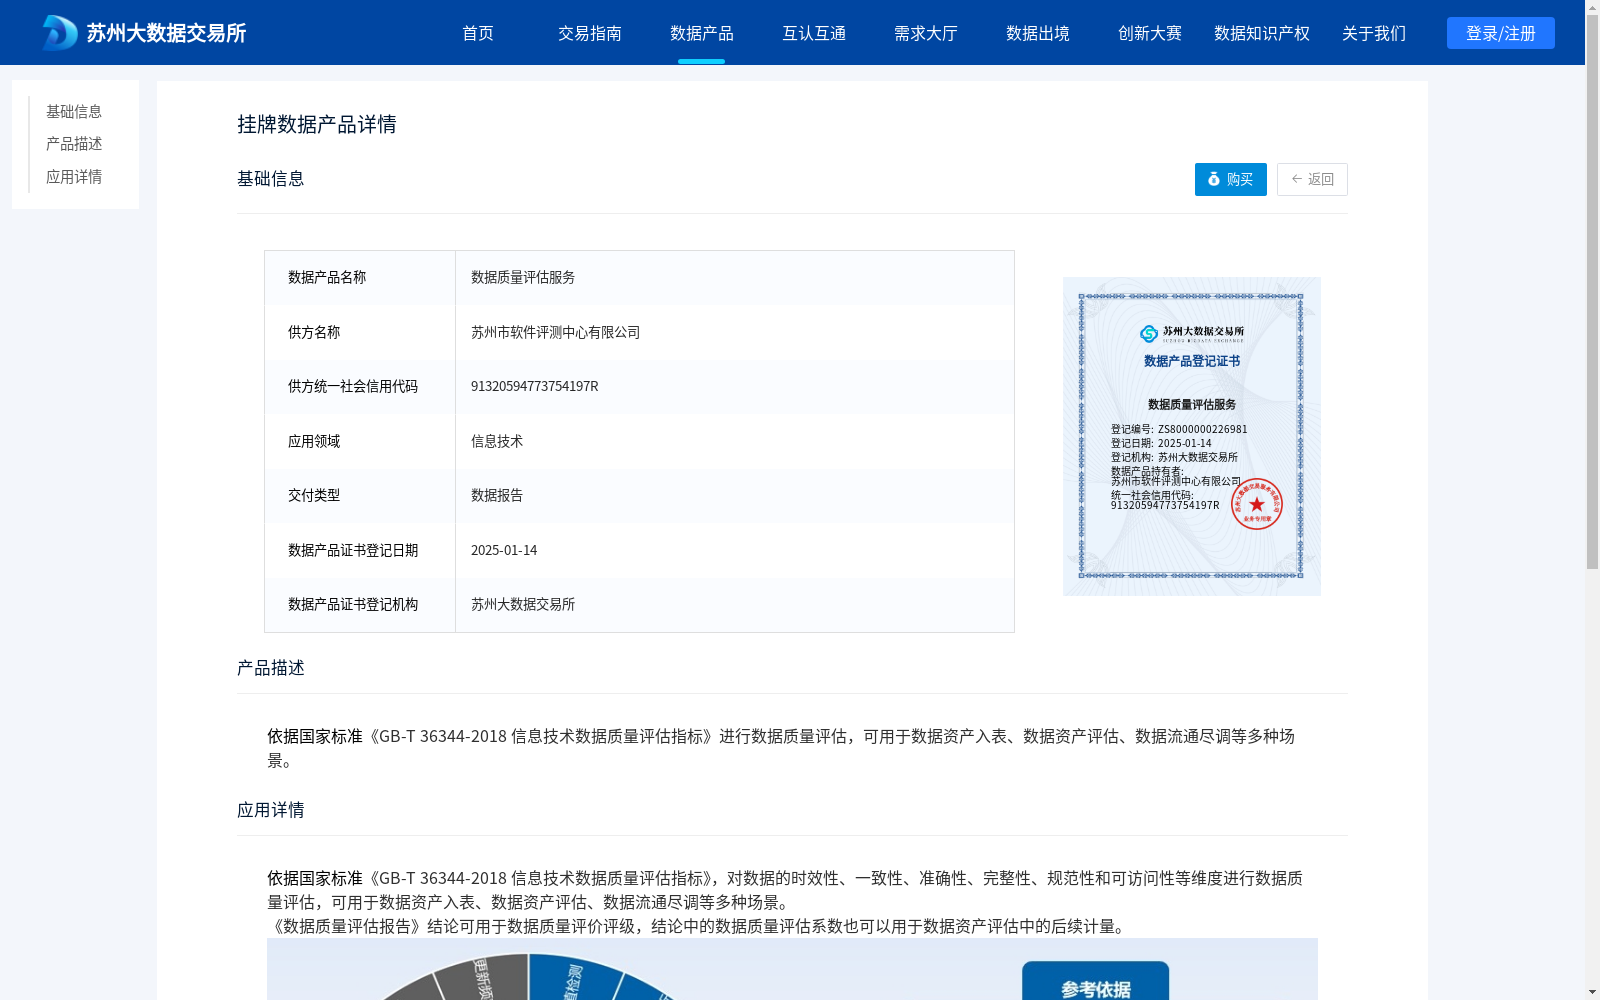Jump to 产品描述 section in sidebar
Screen dimensions: 1600x1000
[x=74, y=144]
